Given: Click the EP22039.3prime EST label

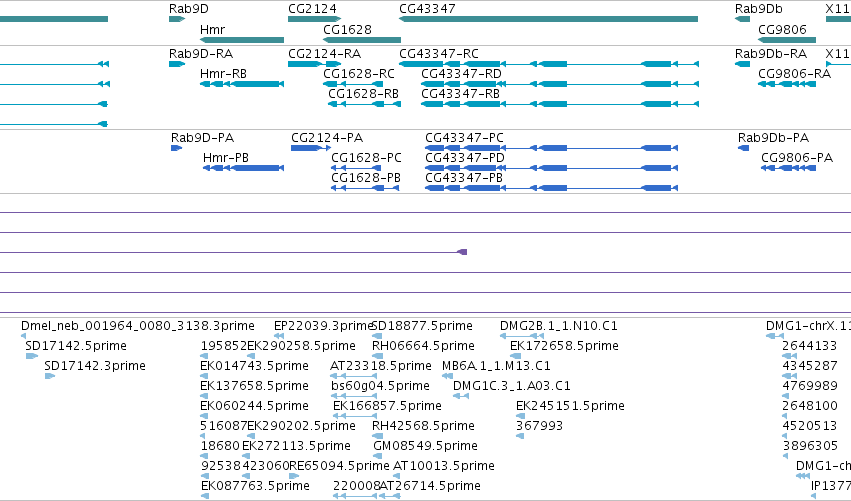Looking at the screenshot, I should (x=323, y=326).
